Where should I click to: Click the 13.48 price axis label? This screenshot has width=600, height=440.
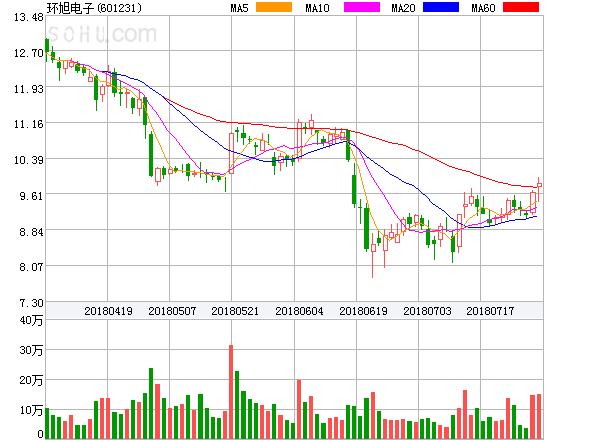(29, 17)
